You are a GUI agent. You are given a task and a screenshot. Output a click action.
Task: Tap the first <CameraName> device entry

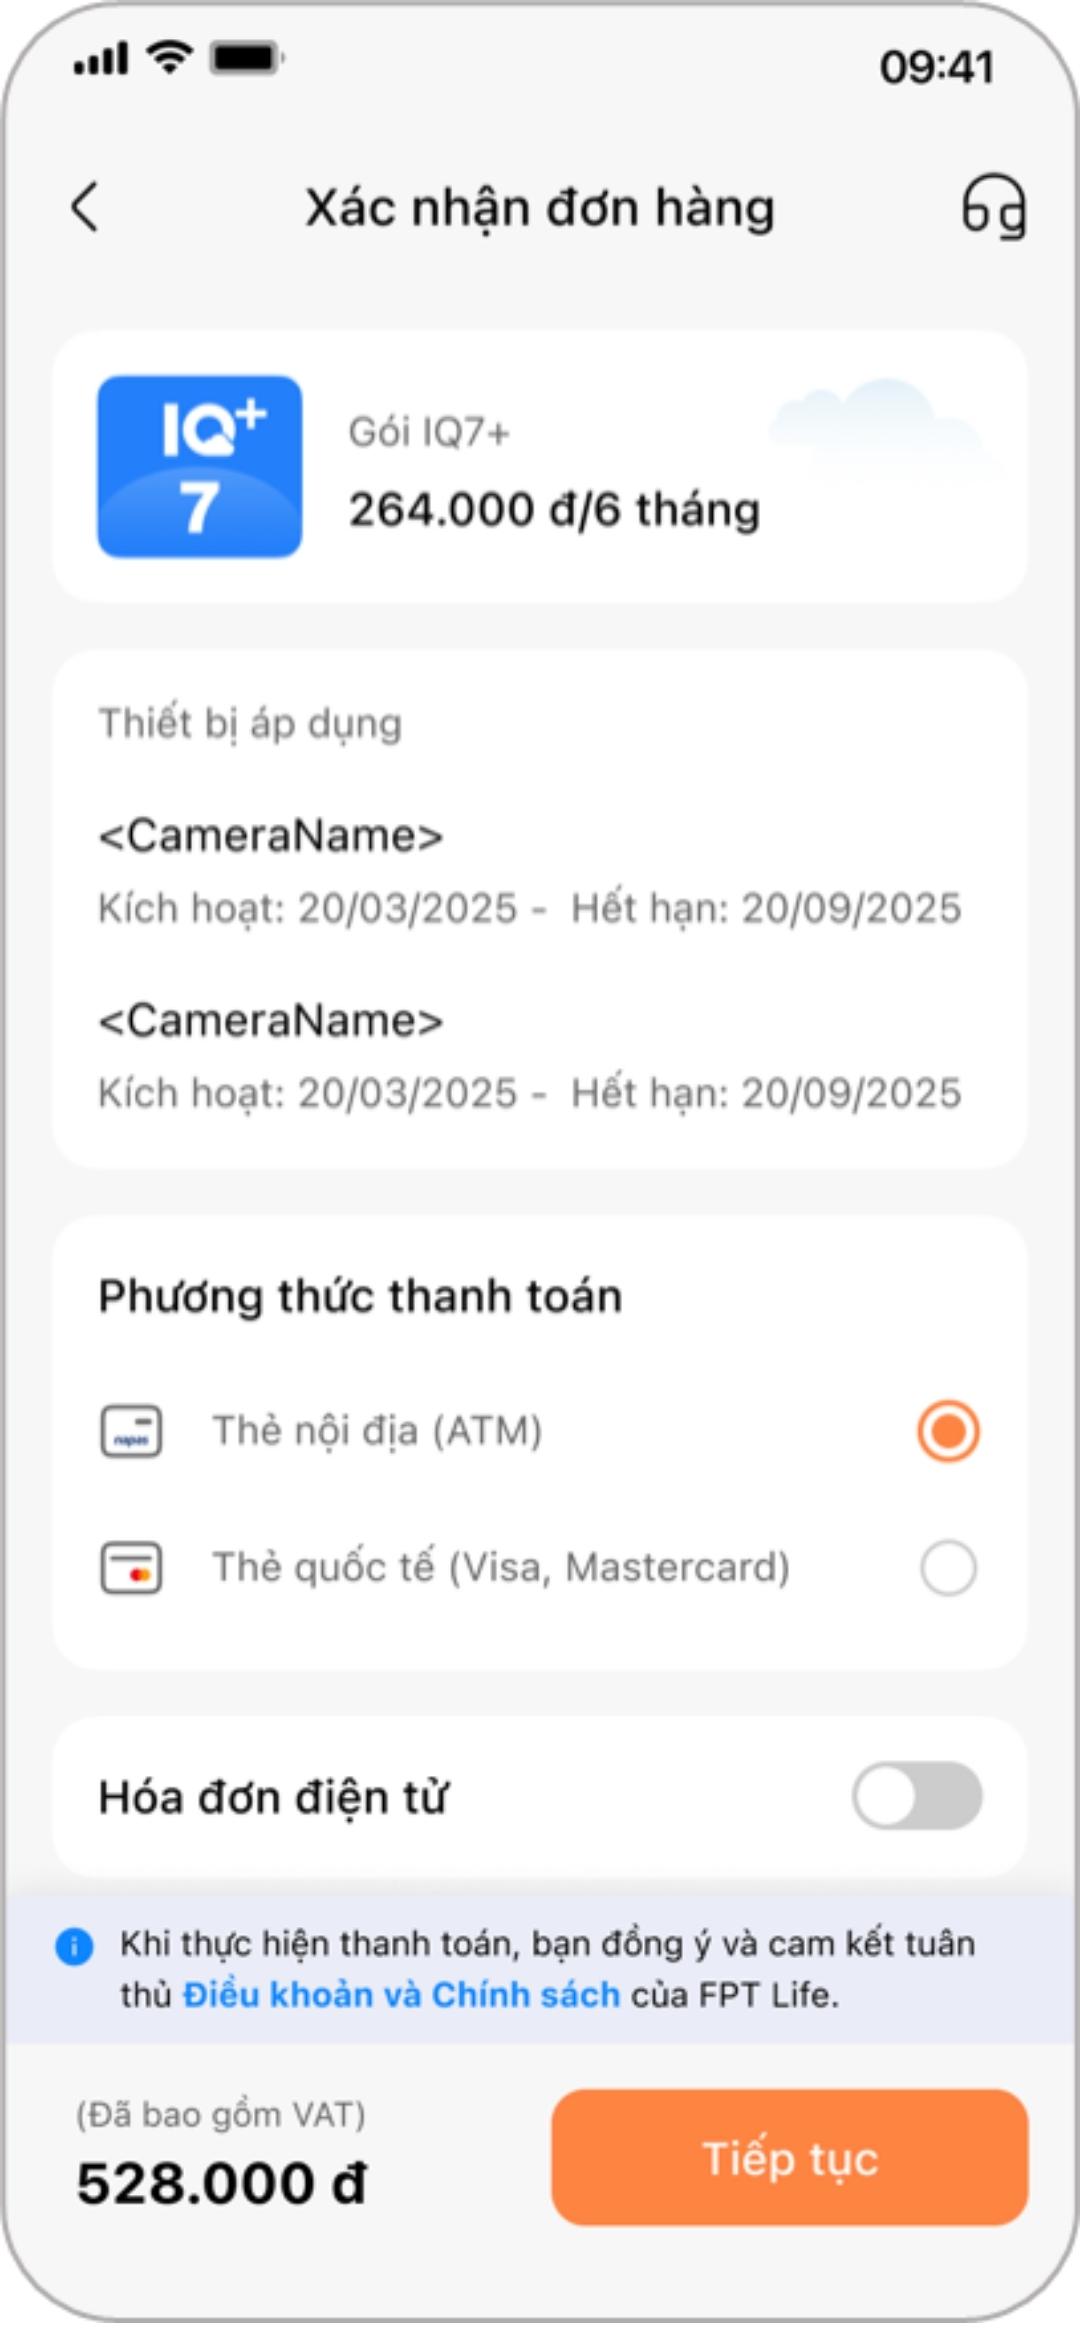click(270, 836)
